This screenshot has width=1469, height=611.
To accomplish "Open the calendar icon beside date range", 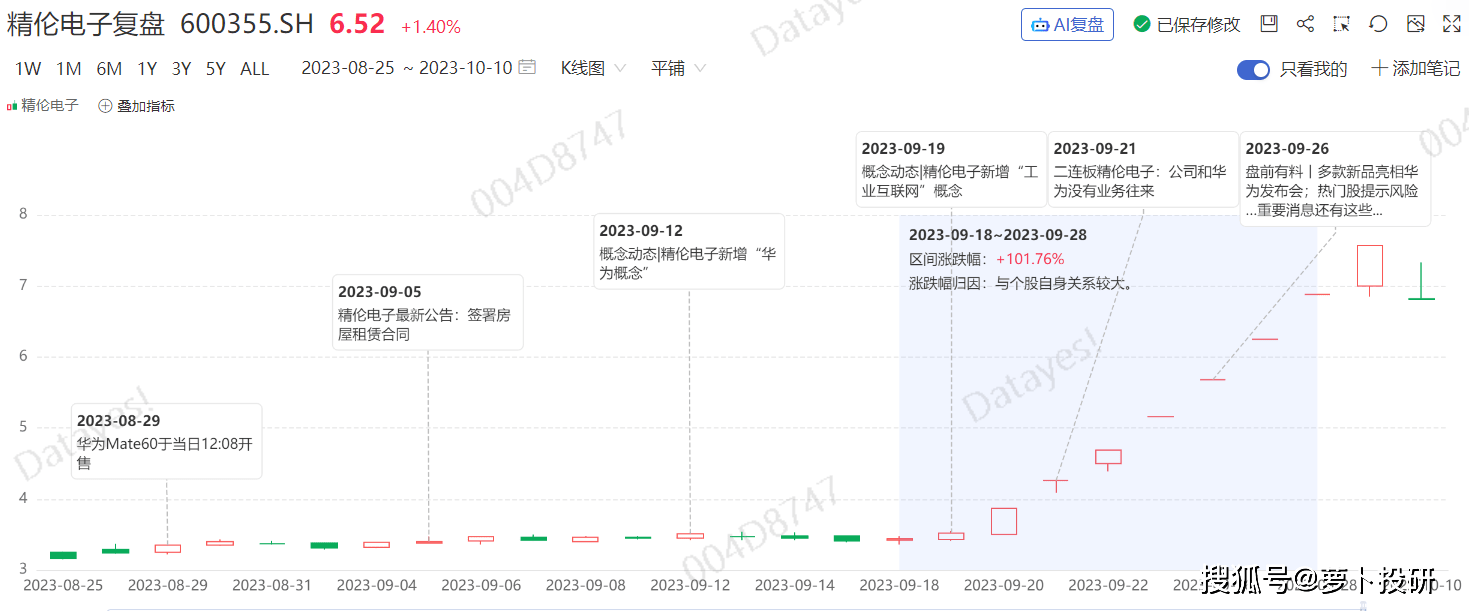I will pos(527,68).
